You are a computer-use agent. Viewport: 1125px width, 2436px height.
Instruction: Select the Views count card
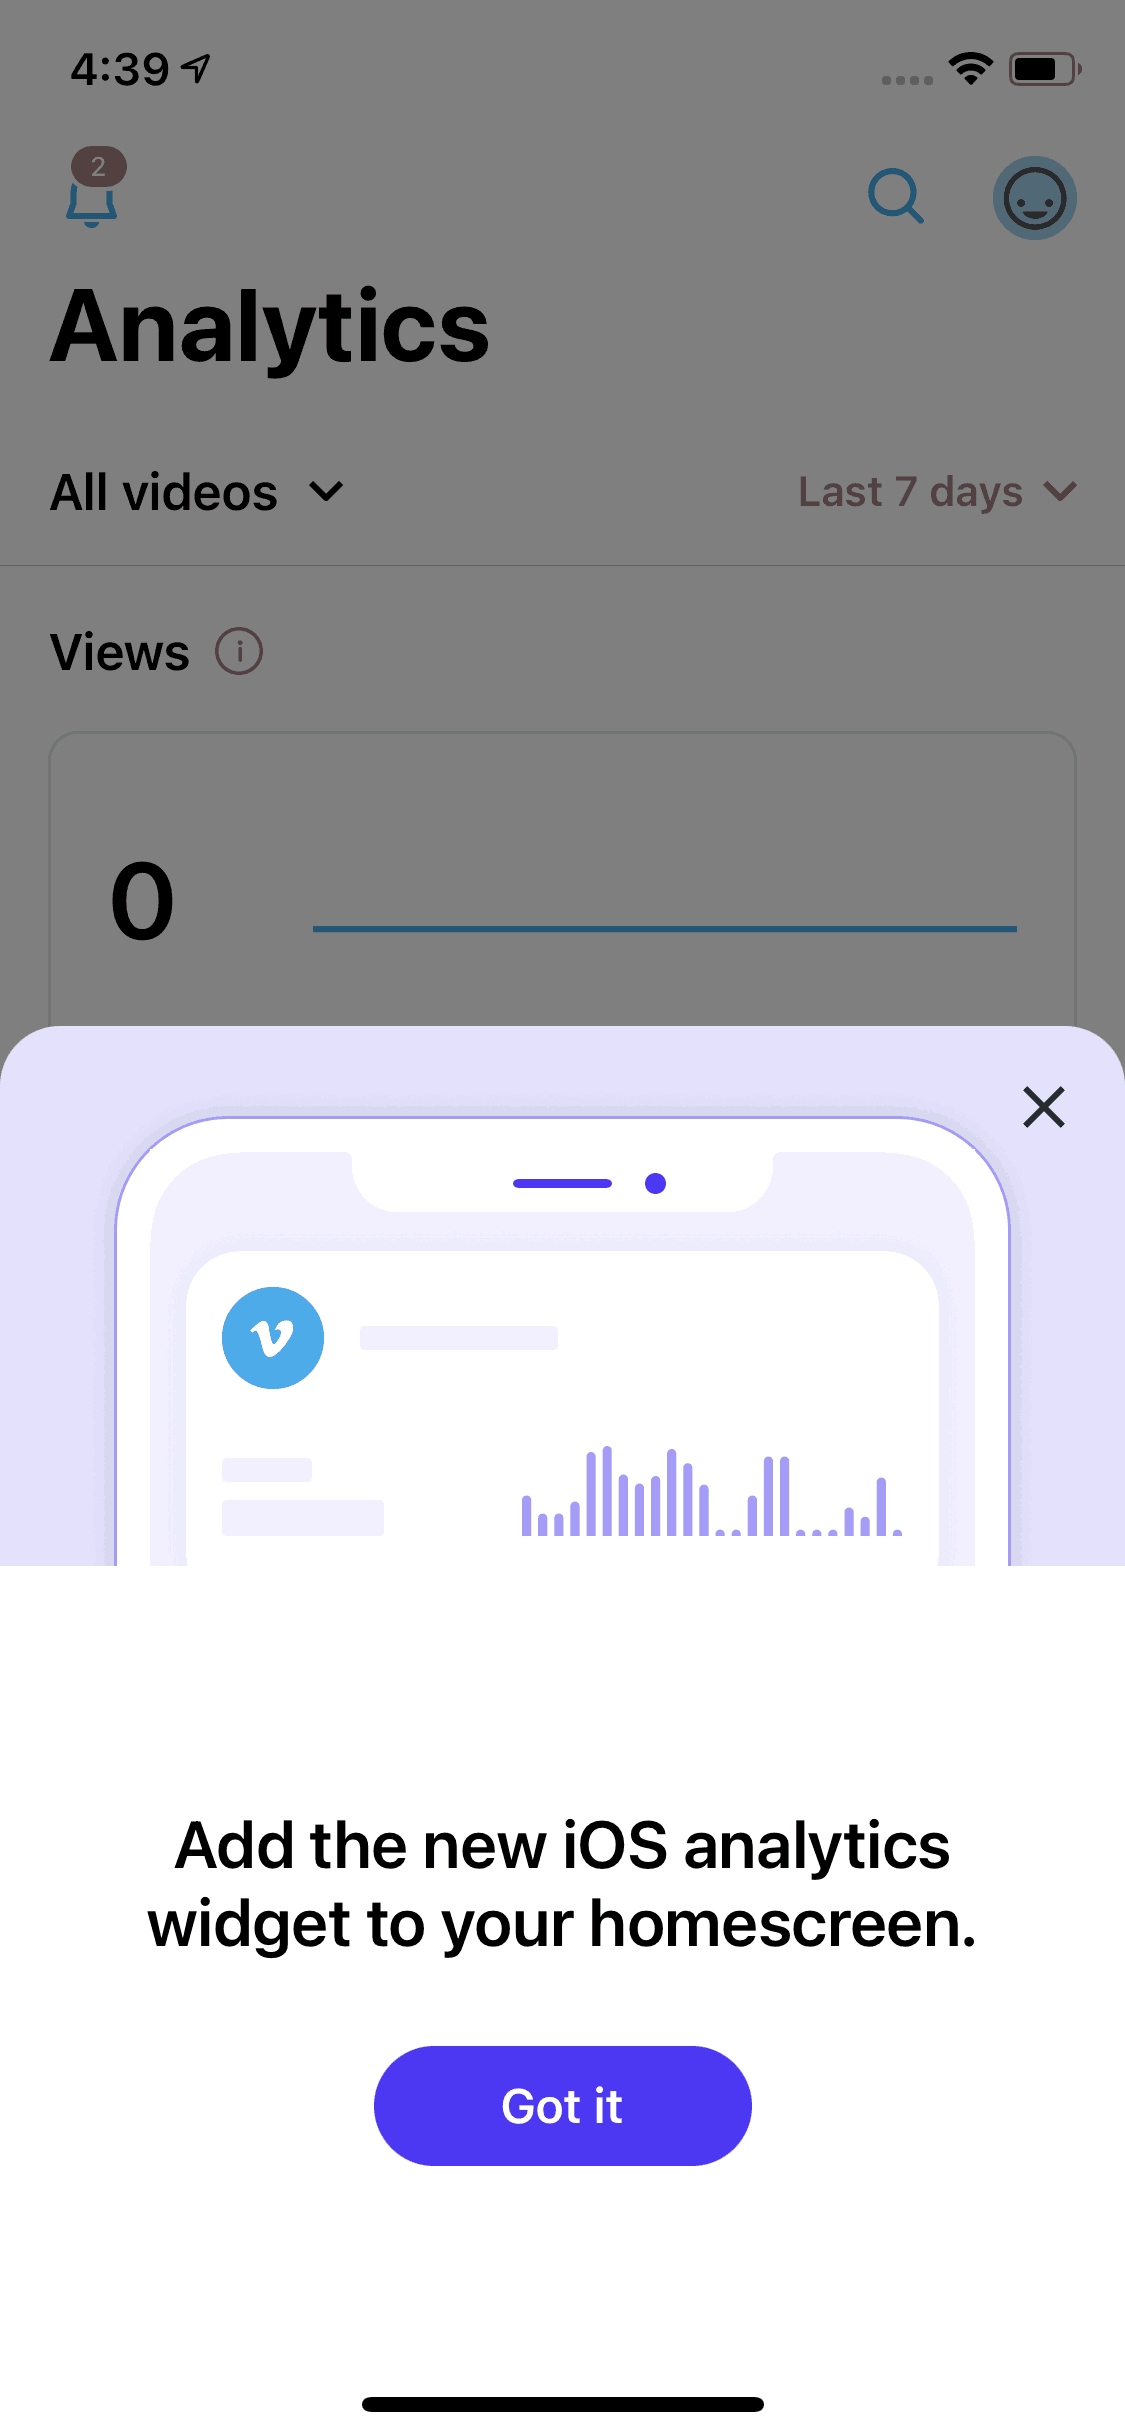(x=563, y=880)
